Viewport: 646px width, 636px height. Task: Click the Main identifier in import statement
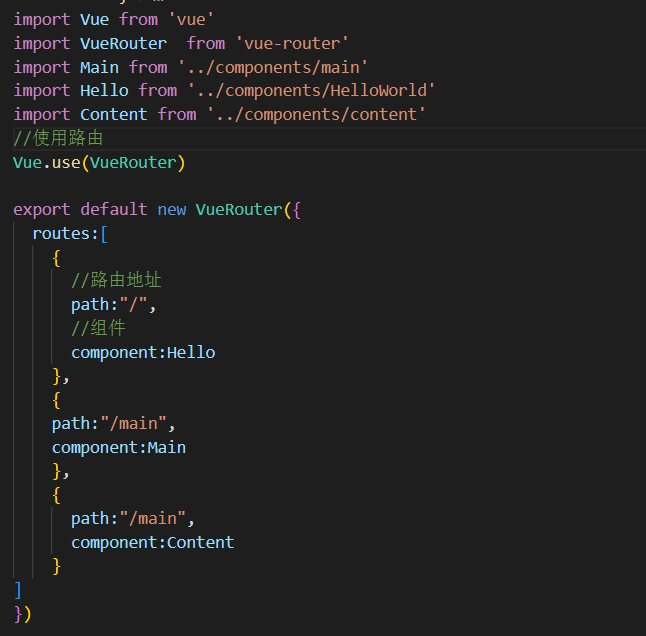[x=99, y=67]
